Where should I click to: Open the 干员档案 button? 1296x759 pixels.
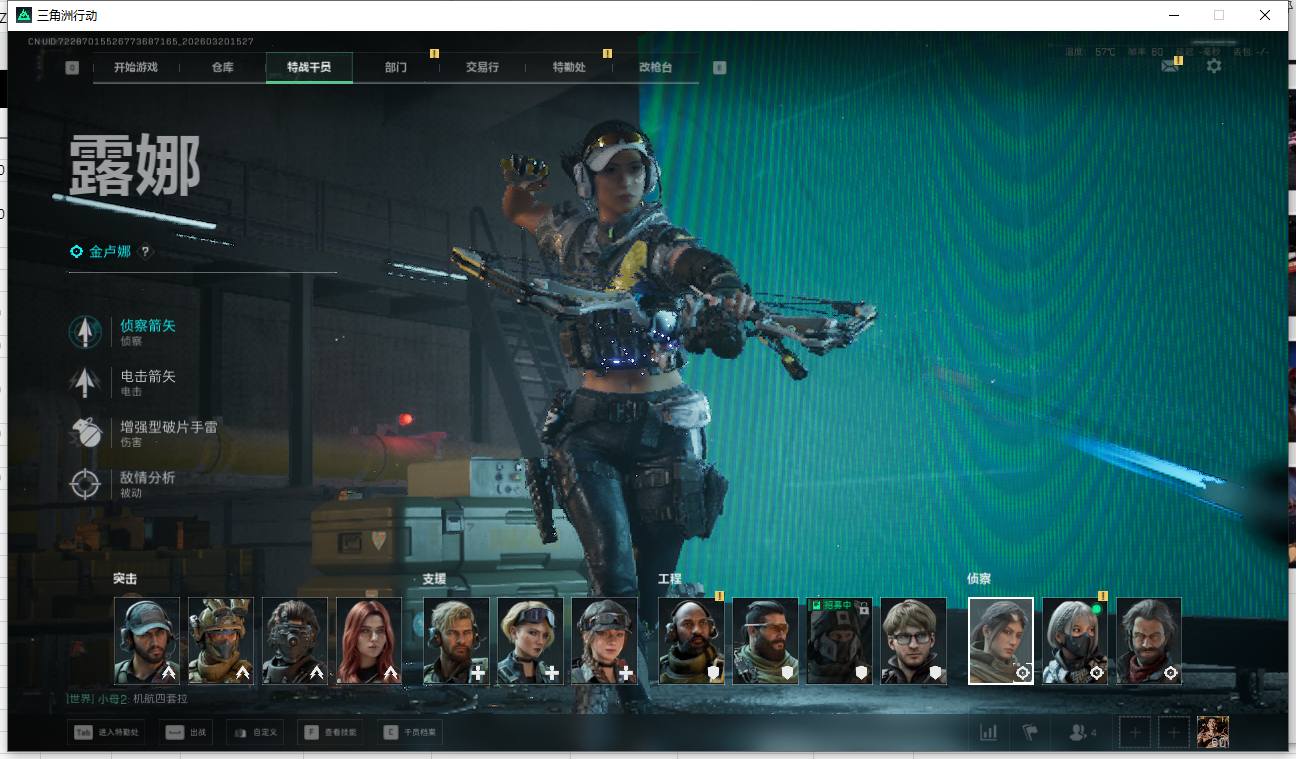(x=410, y=732)
